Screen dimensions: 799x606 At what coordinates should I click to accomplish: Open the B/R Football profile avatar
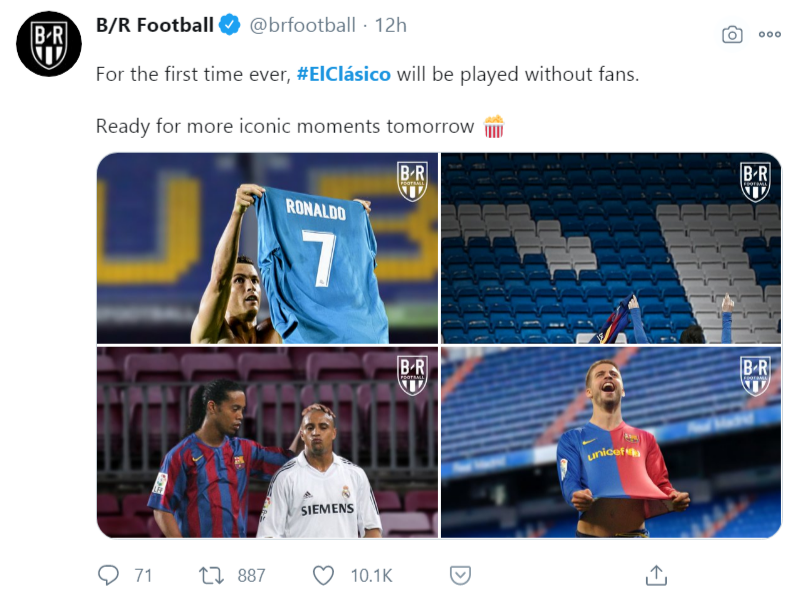point(48,45)
